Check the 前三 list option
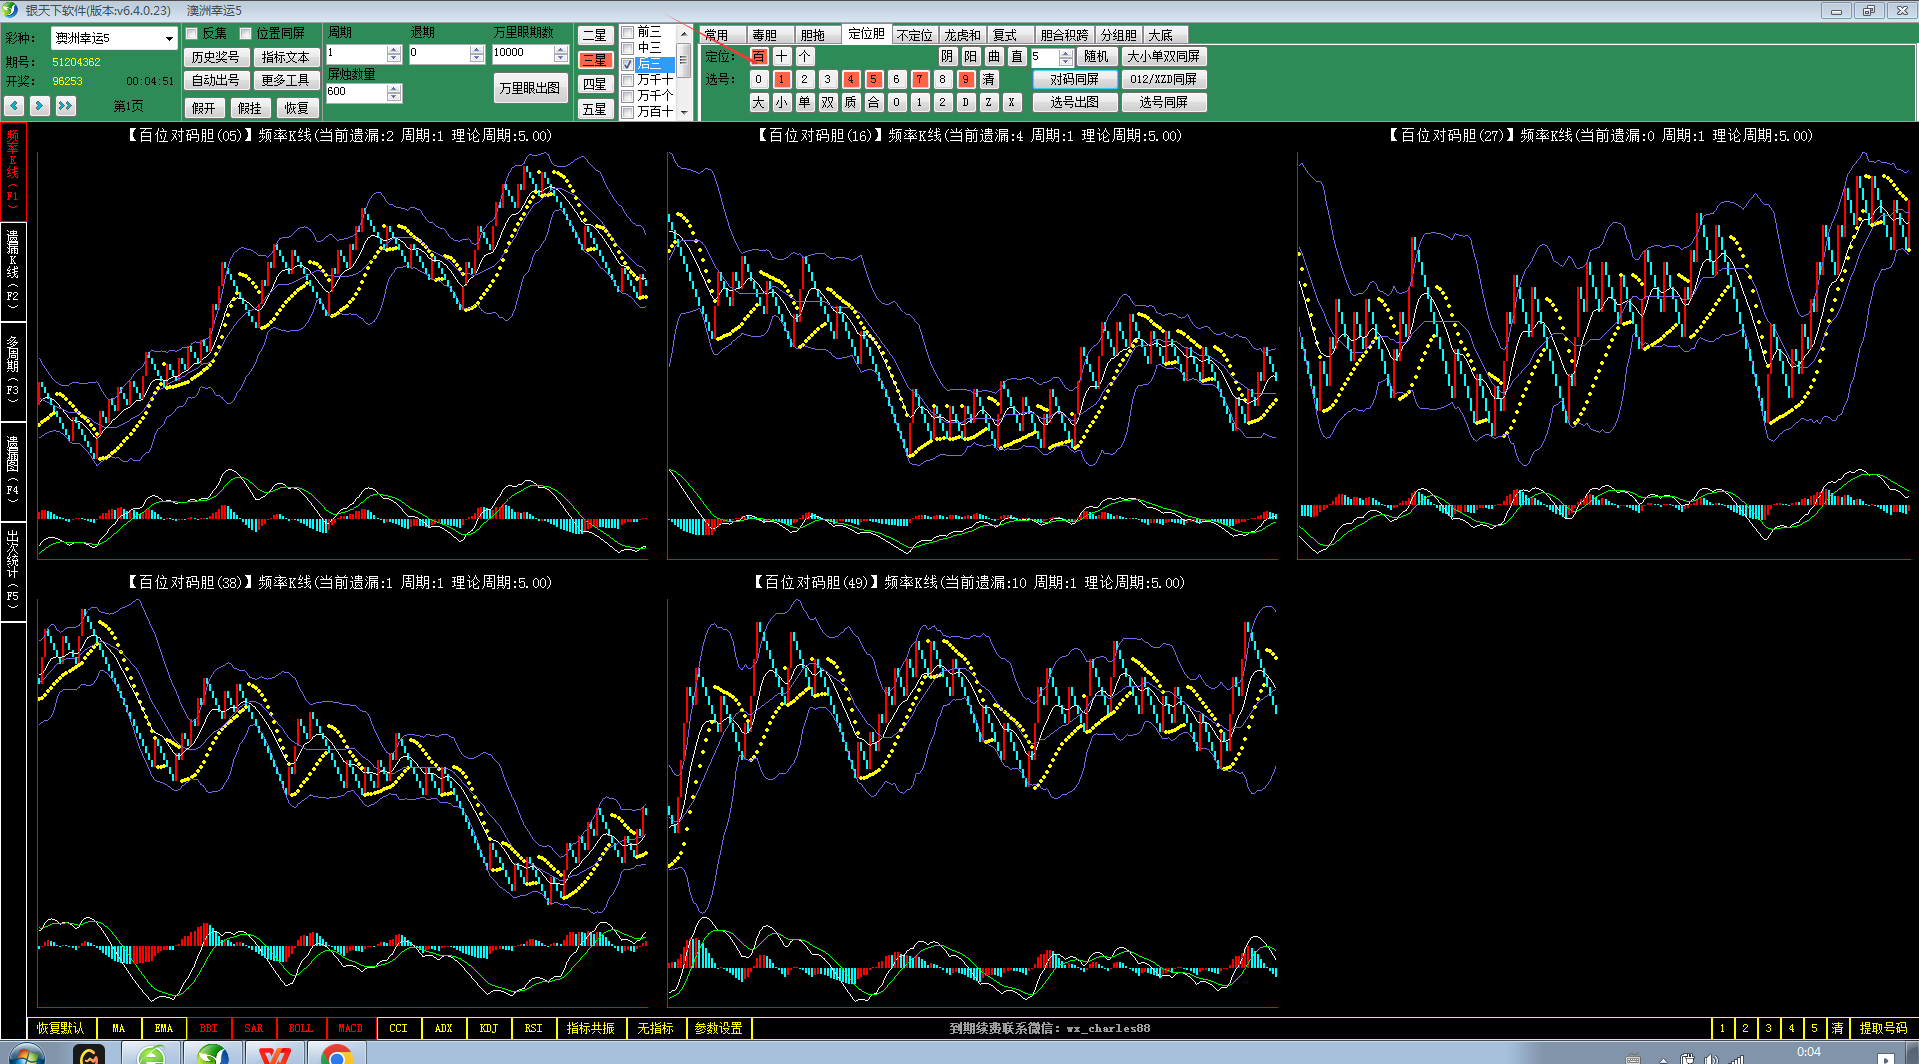 tap(628, 33)
